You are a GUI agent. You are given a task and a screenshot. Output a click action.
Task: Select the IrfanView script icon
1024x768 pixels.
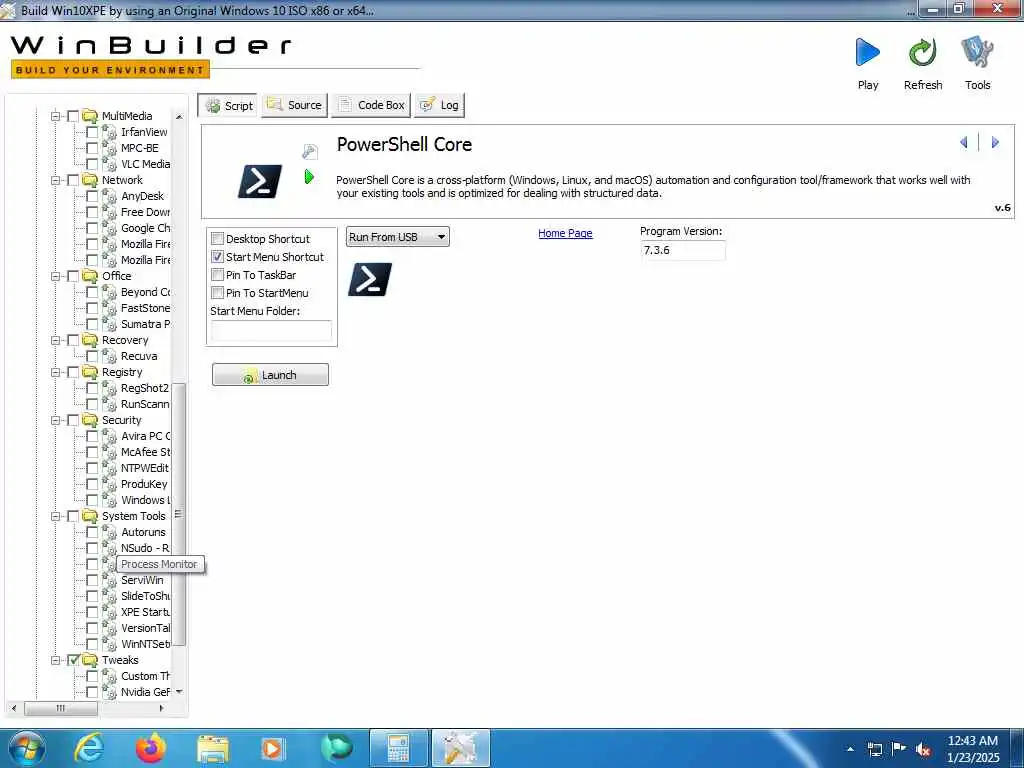(x=110, y=132)
